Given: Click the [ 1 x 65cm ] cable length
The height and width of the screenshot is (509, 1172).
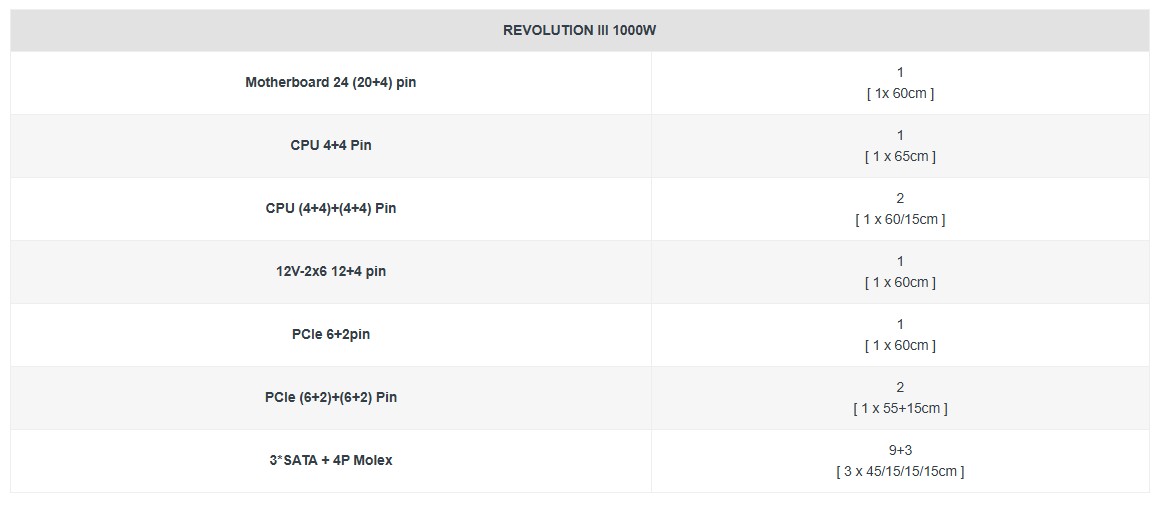Looking at the screenshot, I should 900,157.
